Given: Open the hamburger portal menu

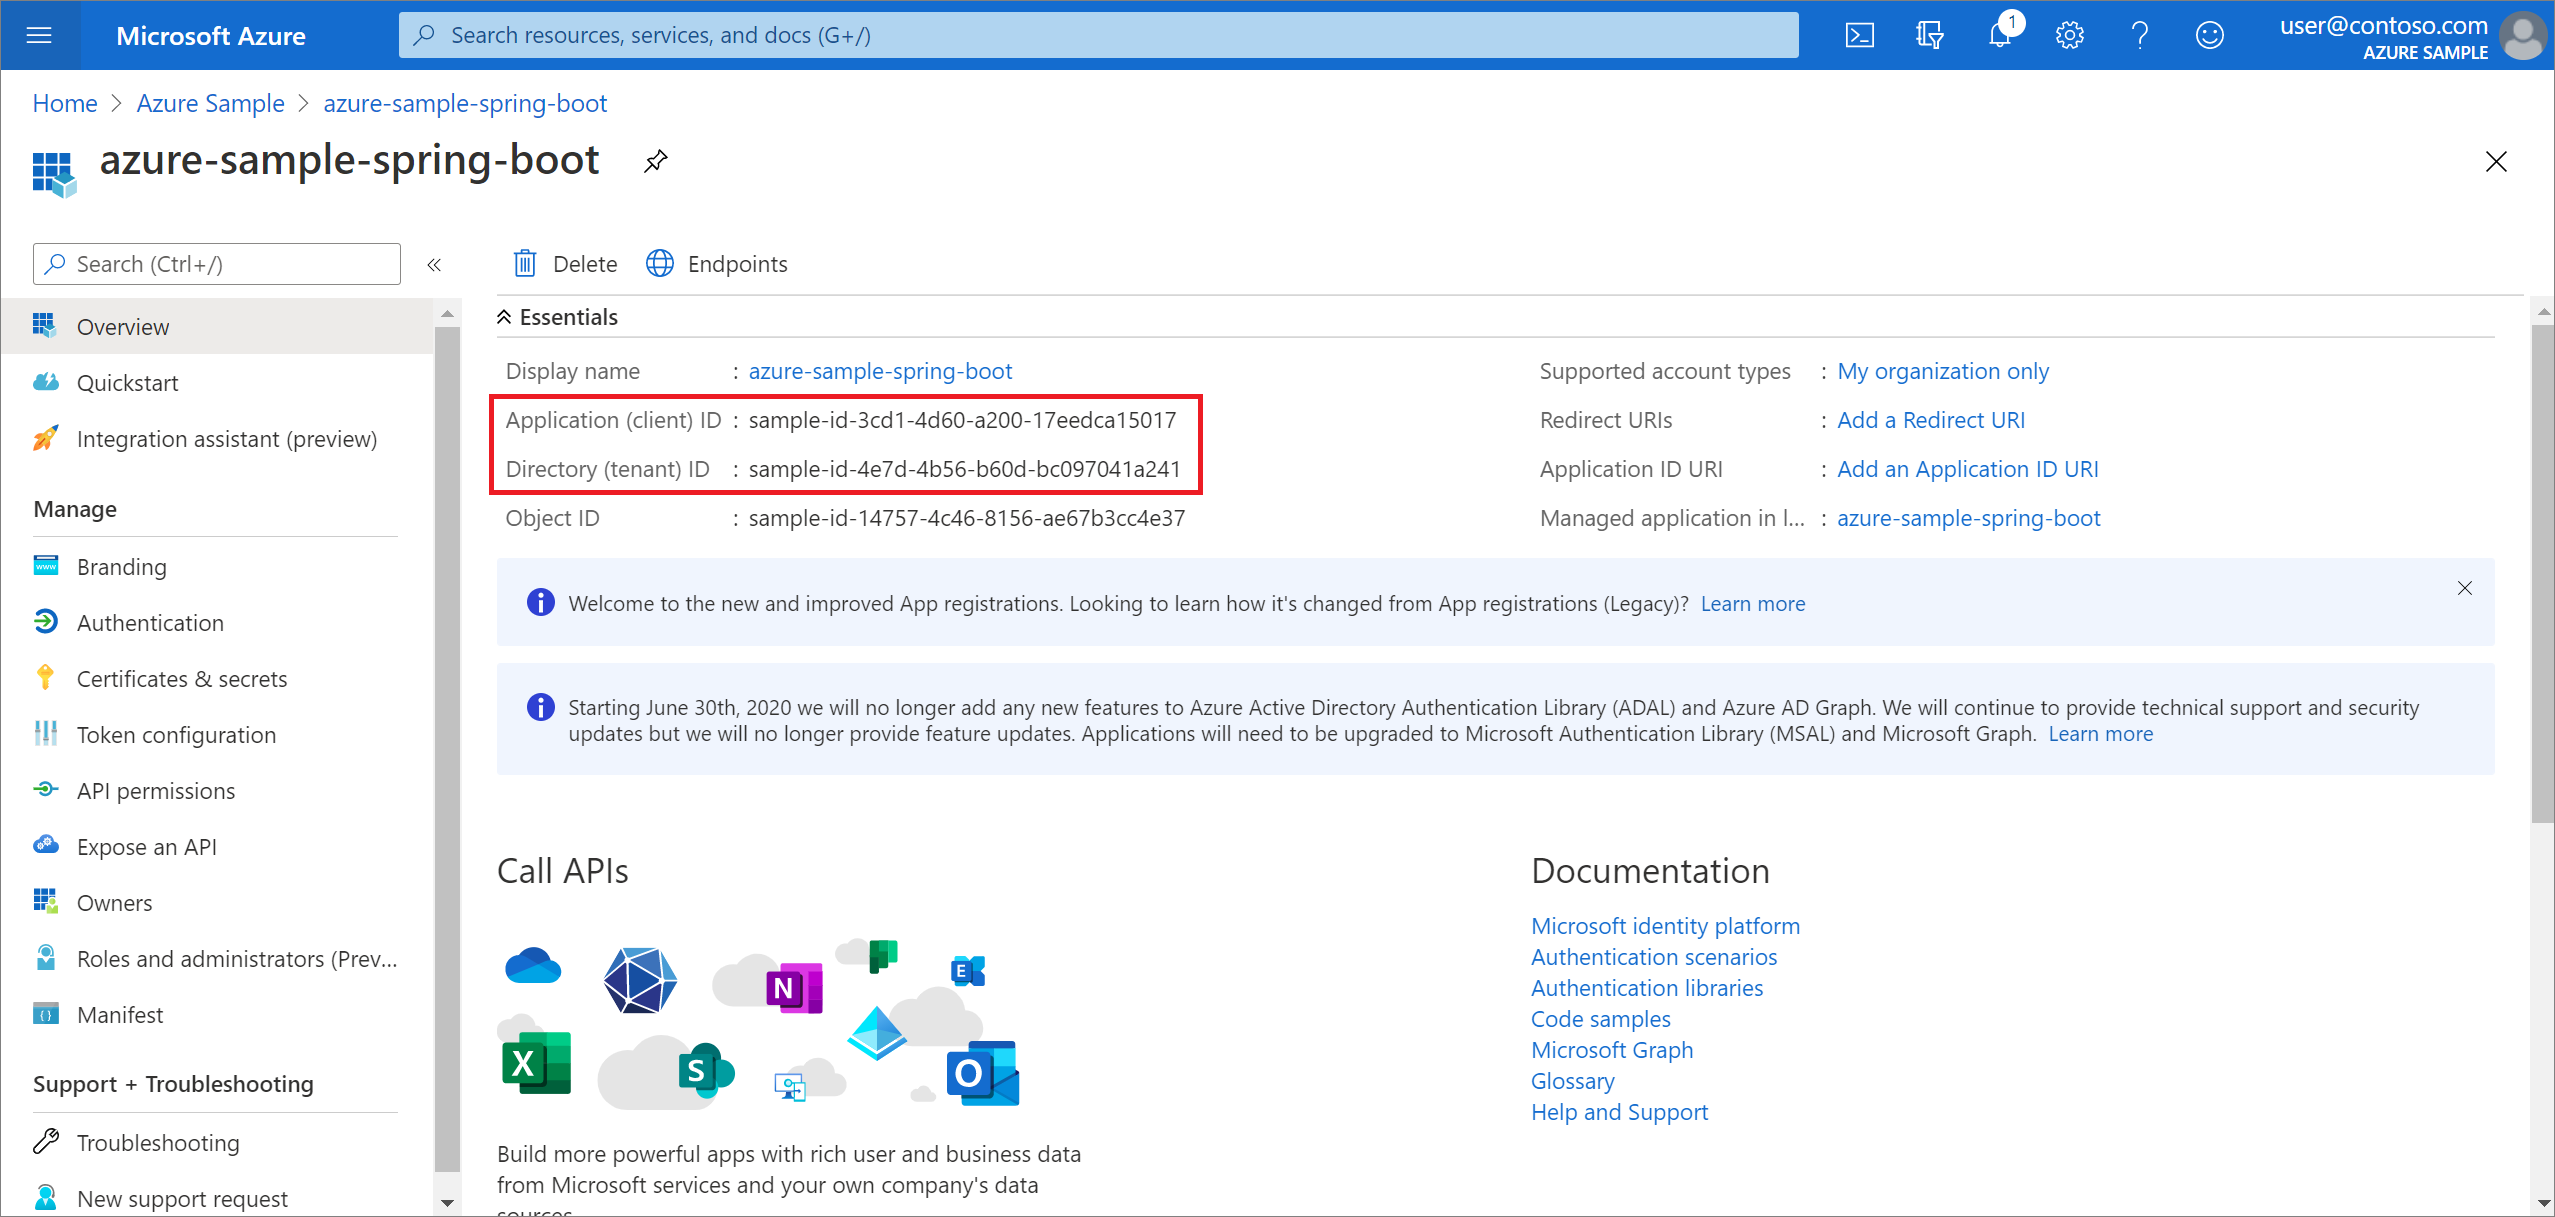Looking at the screenshot, I should coord(39,35).
